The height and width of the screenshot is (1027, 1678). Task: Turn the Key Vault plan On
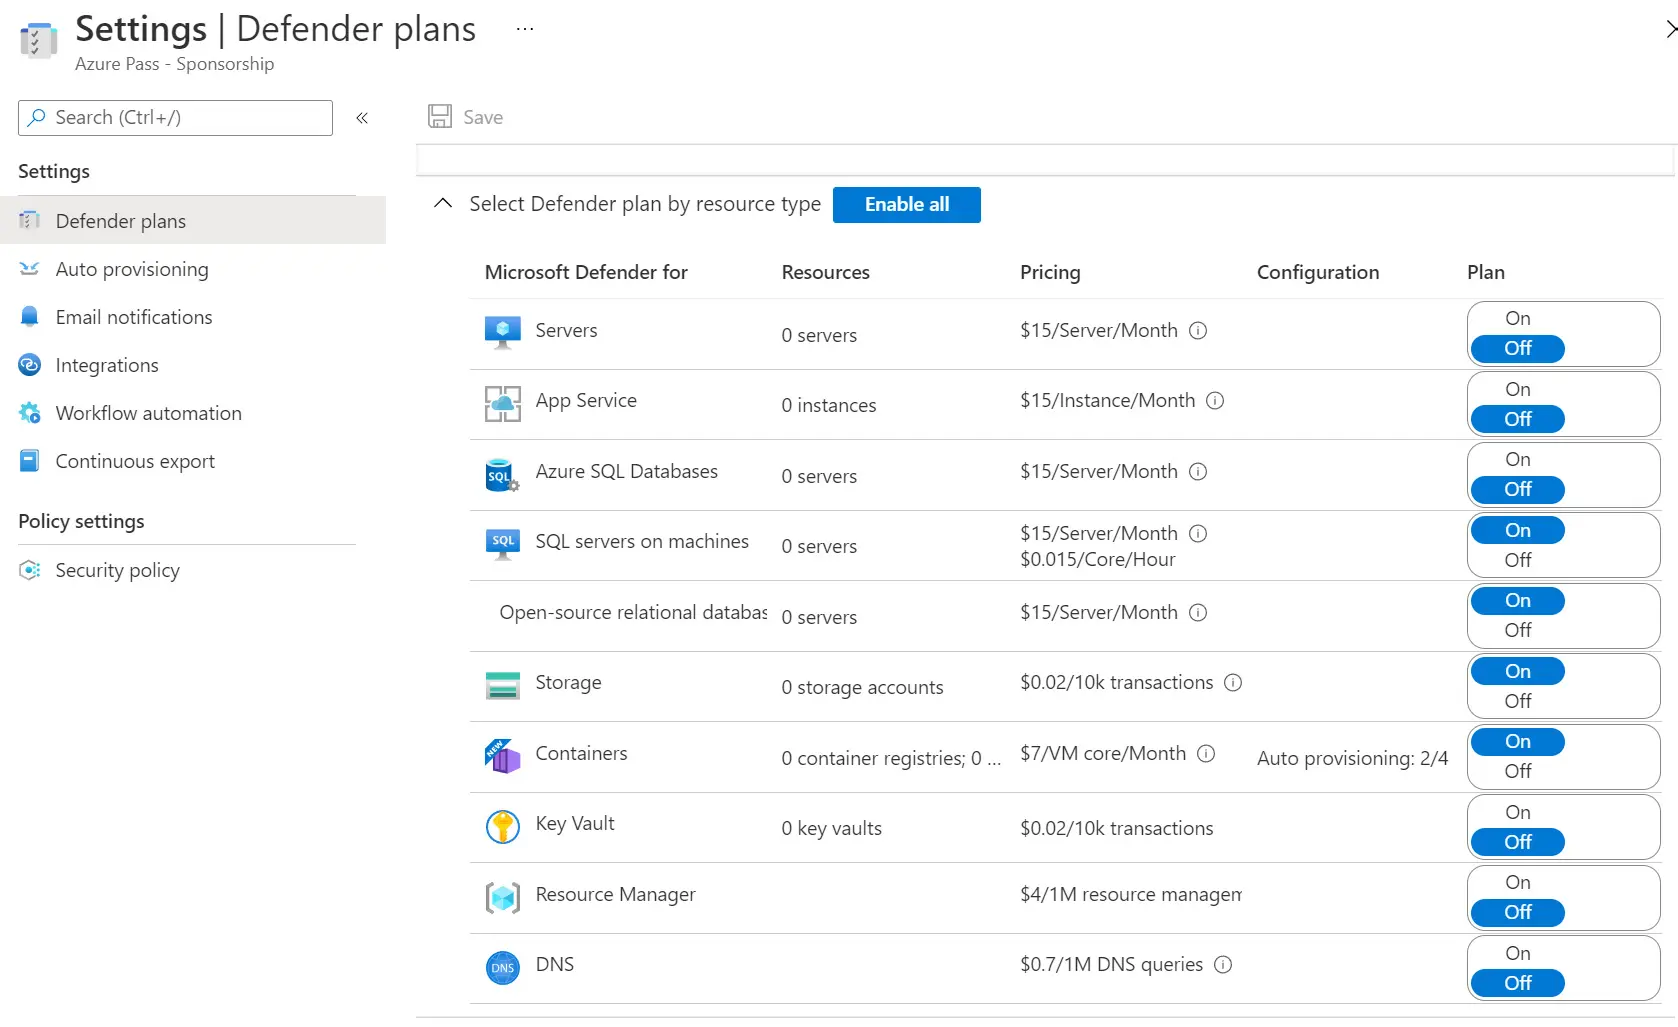1518,812
